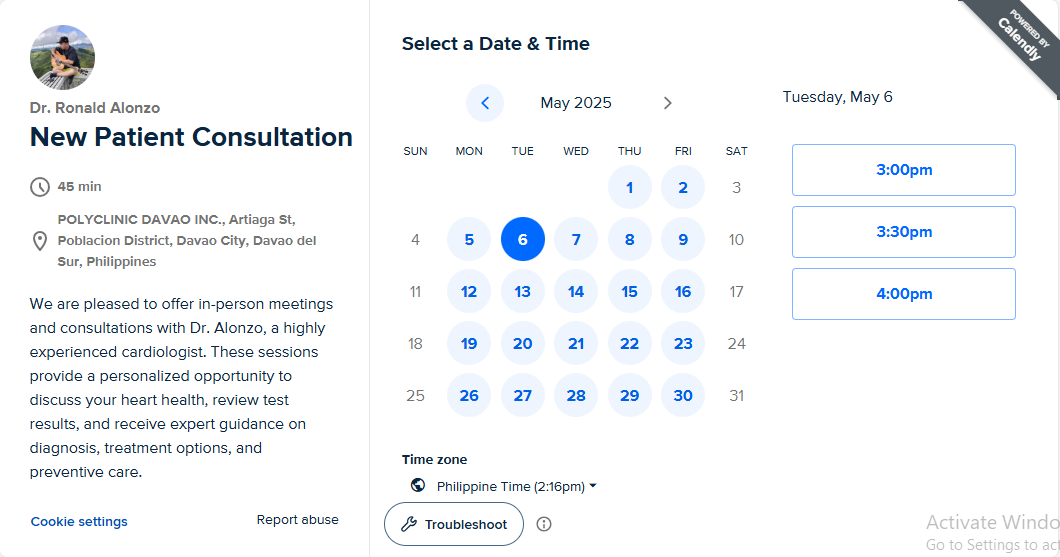Select the 3:30pm time slot
The height and width of the screenshot is (557, 1060).
click(x=903, y=232)
